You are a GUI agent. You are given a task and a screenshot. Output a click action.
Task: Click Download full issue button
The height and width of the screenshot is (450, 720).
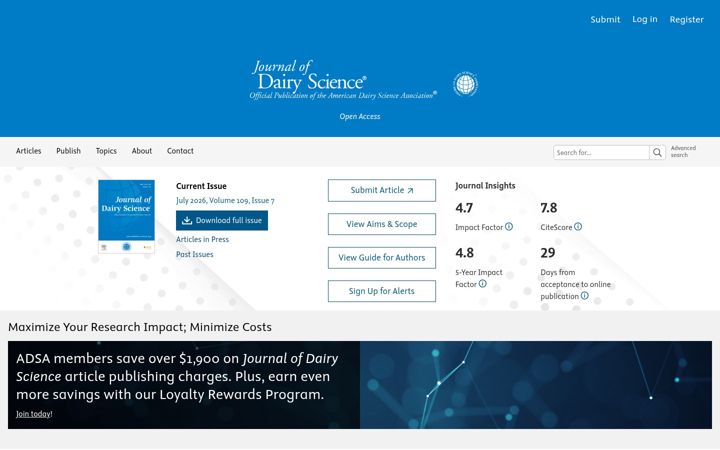[x=222, y=220]
